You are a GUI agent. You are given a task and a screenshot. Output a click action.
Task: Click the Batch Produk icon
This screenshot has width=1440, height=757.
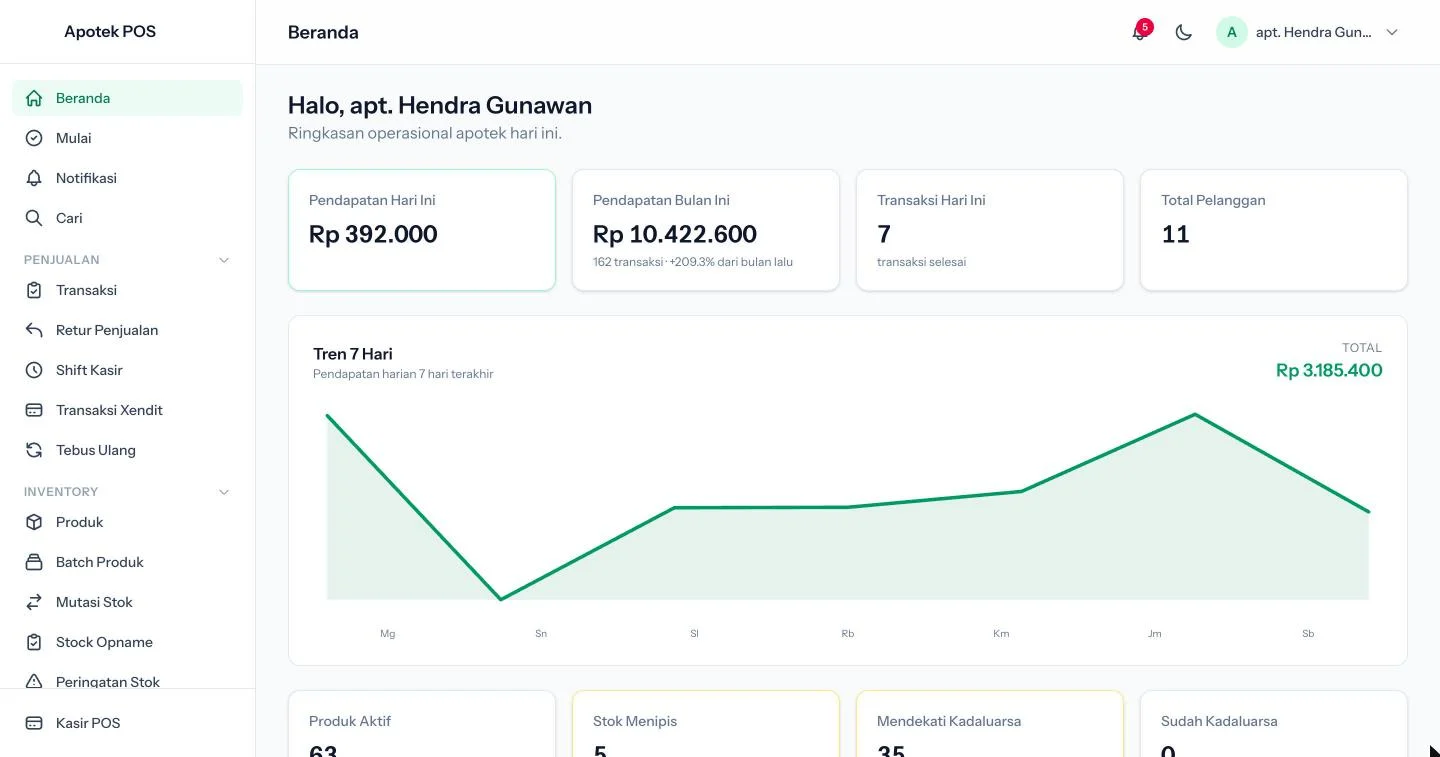[34, 562]
